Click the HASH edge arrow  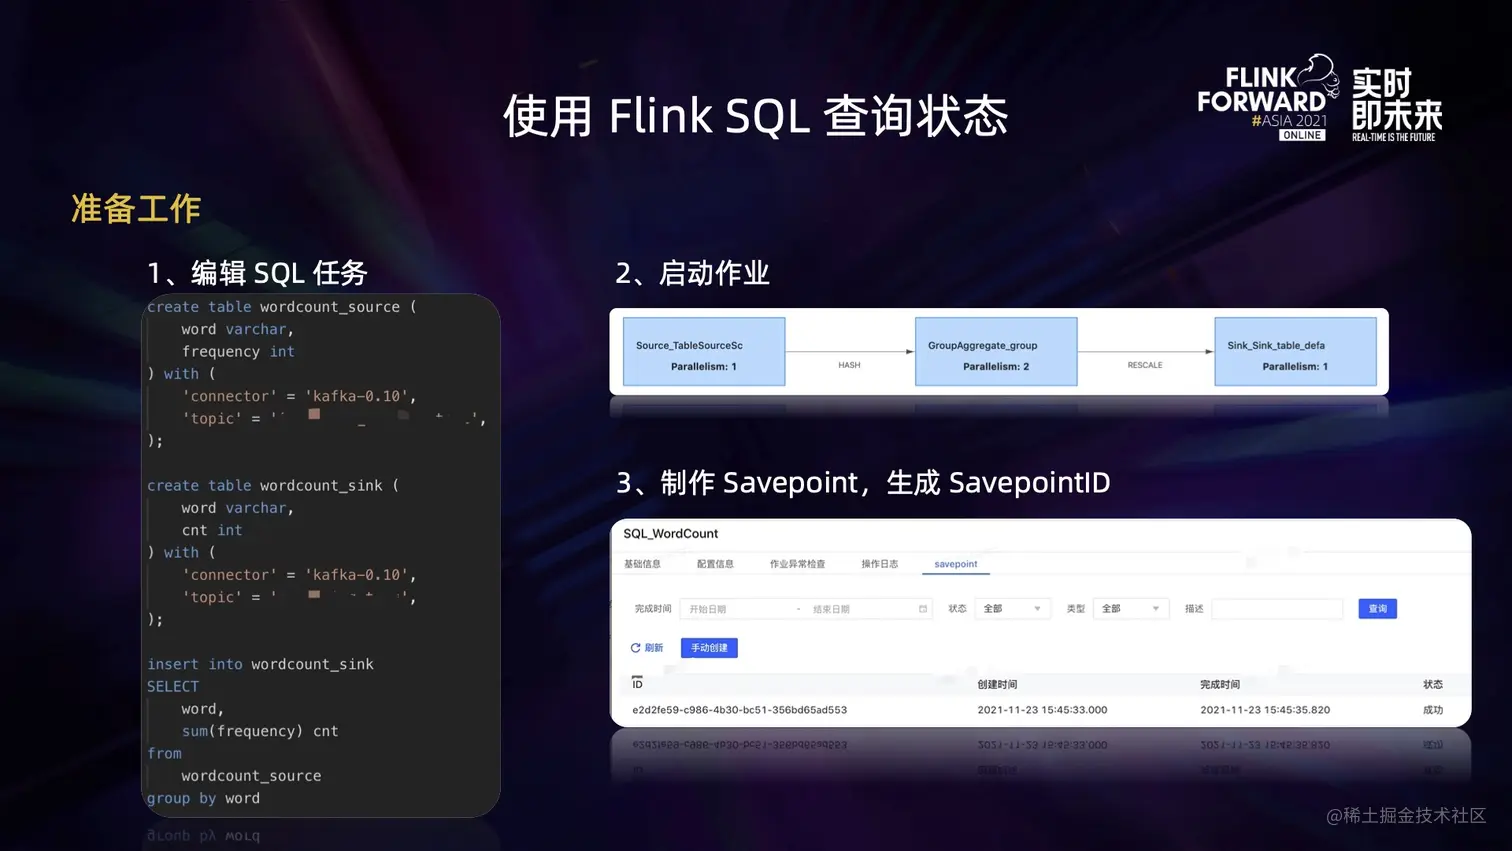coord(849,352)
